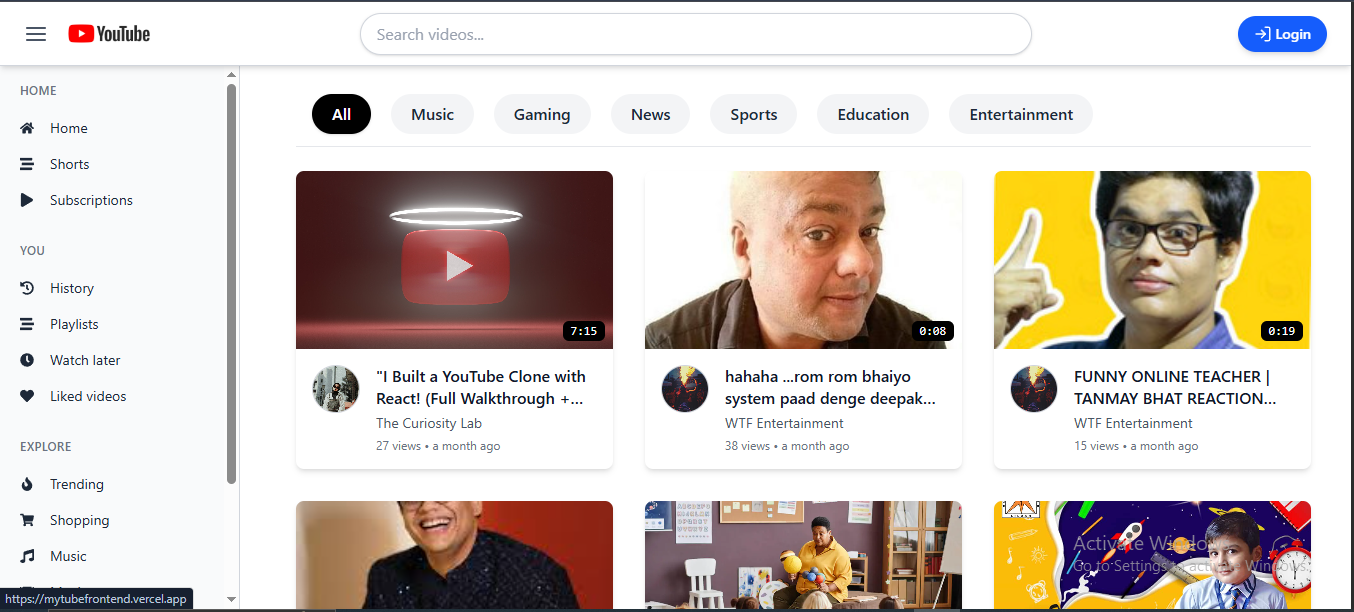Click title "hahaha ...rom rom bhaiyo"
This screenshot has height=612, width=1354.
pos(831,388)
